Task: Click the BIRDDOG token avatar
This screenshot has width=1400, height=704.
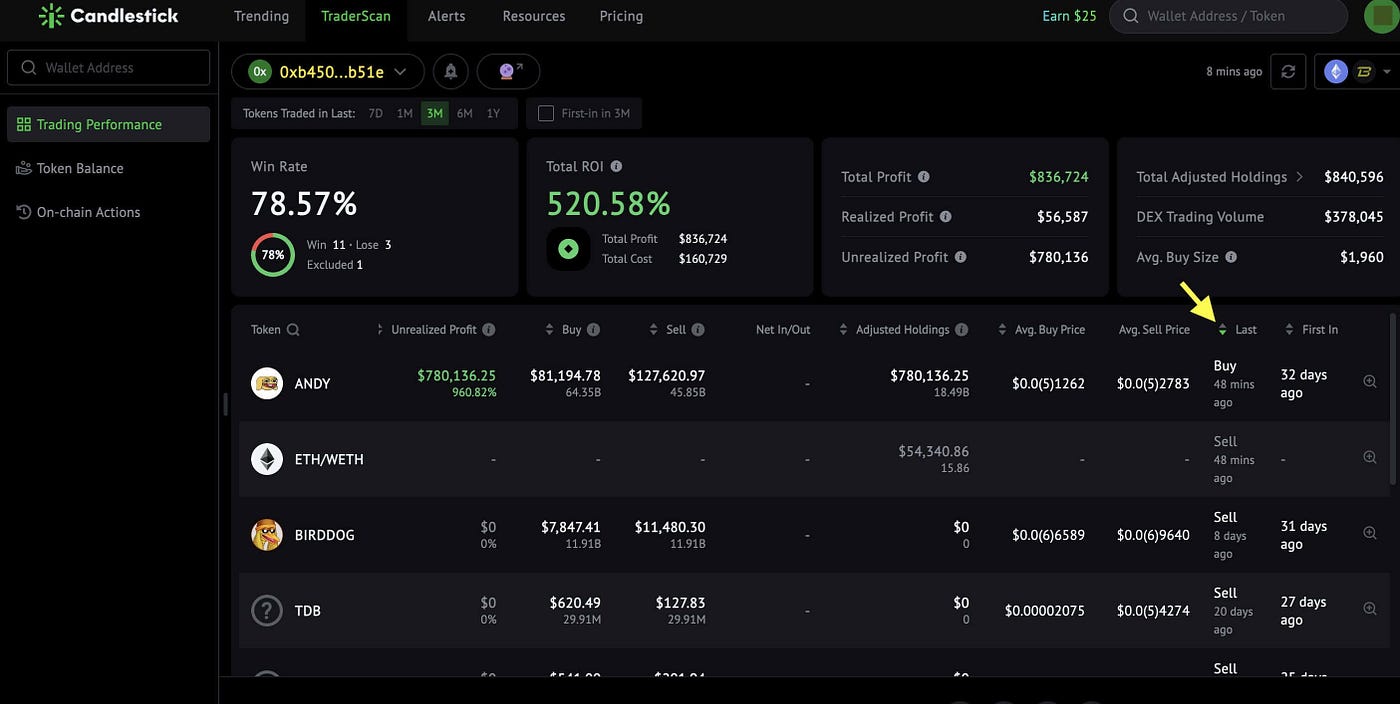Action: point(267,535)
